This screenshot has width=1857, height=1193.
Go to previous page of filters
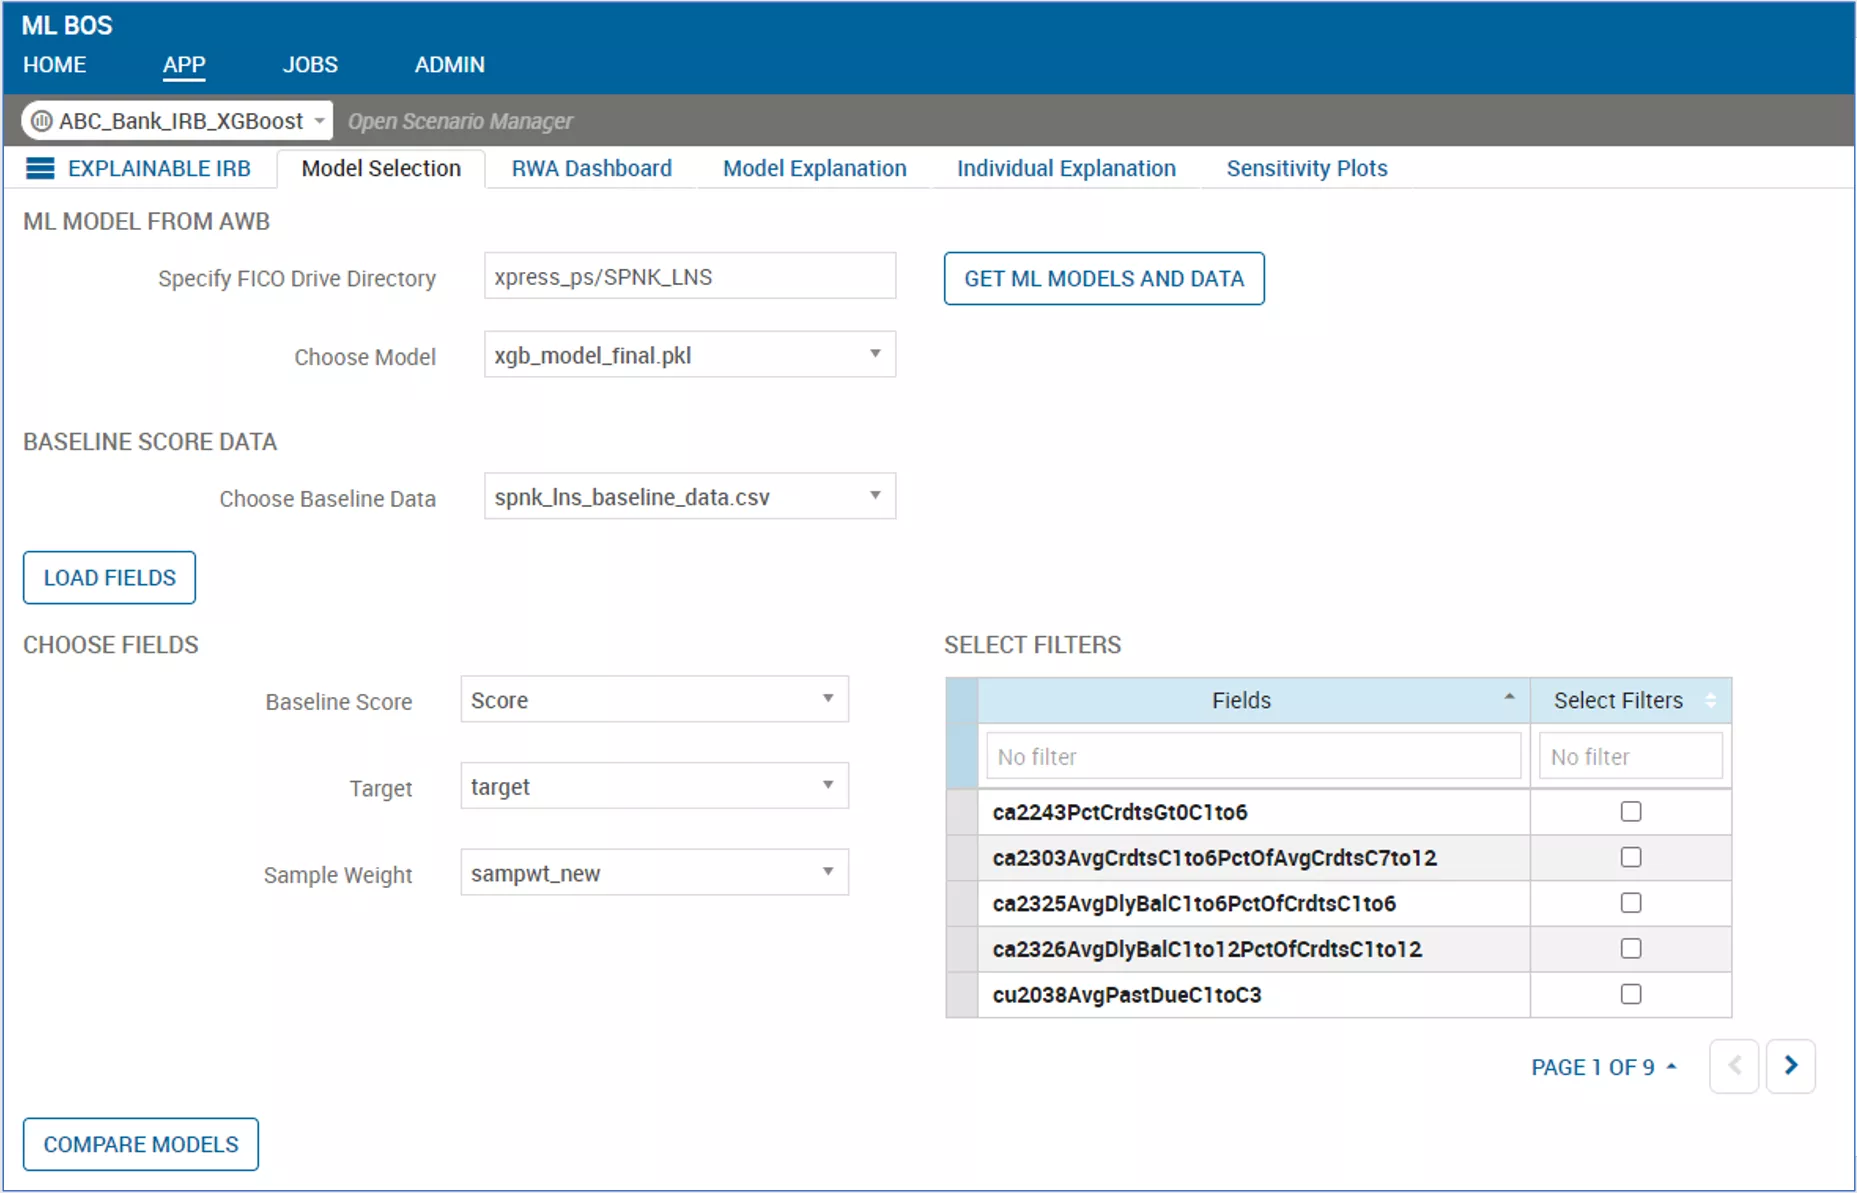(1734, 1066)
